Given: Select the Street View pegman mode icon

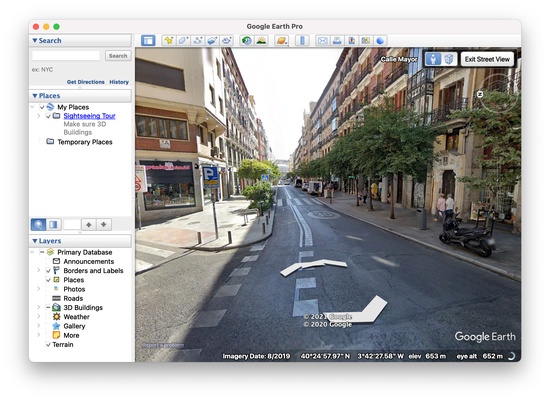Looking at the screenshot, I should pyautogui.click(x=433, y=59).
